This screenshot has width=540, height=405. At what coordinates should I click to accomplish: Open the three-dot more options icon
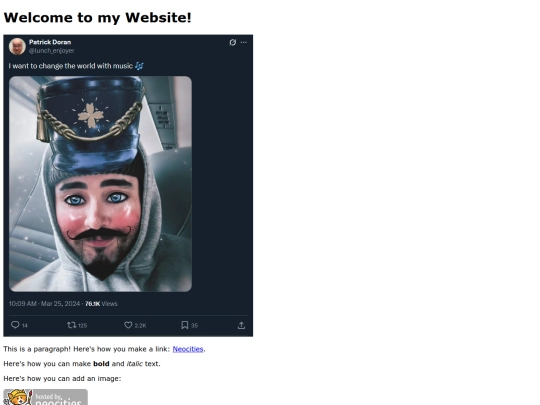pos(243,42)
